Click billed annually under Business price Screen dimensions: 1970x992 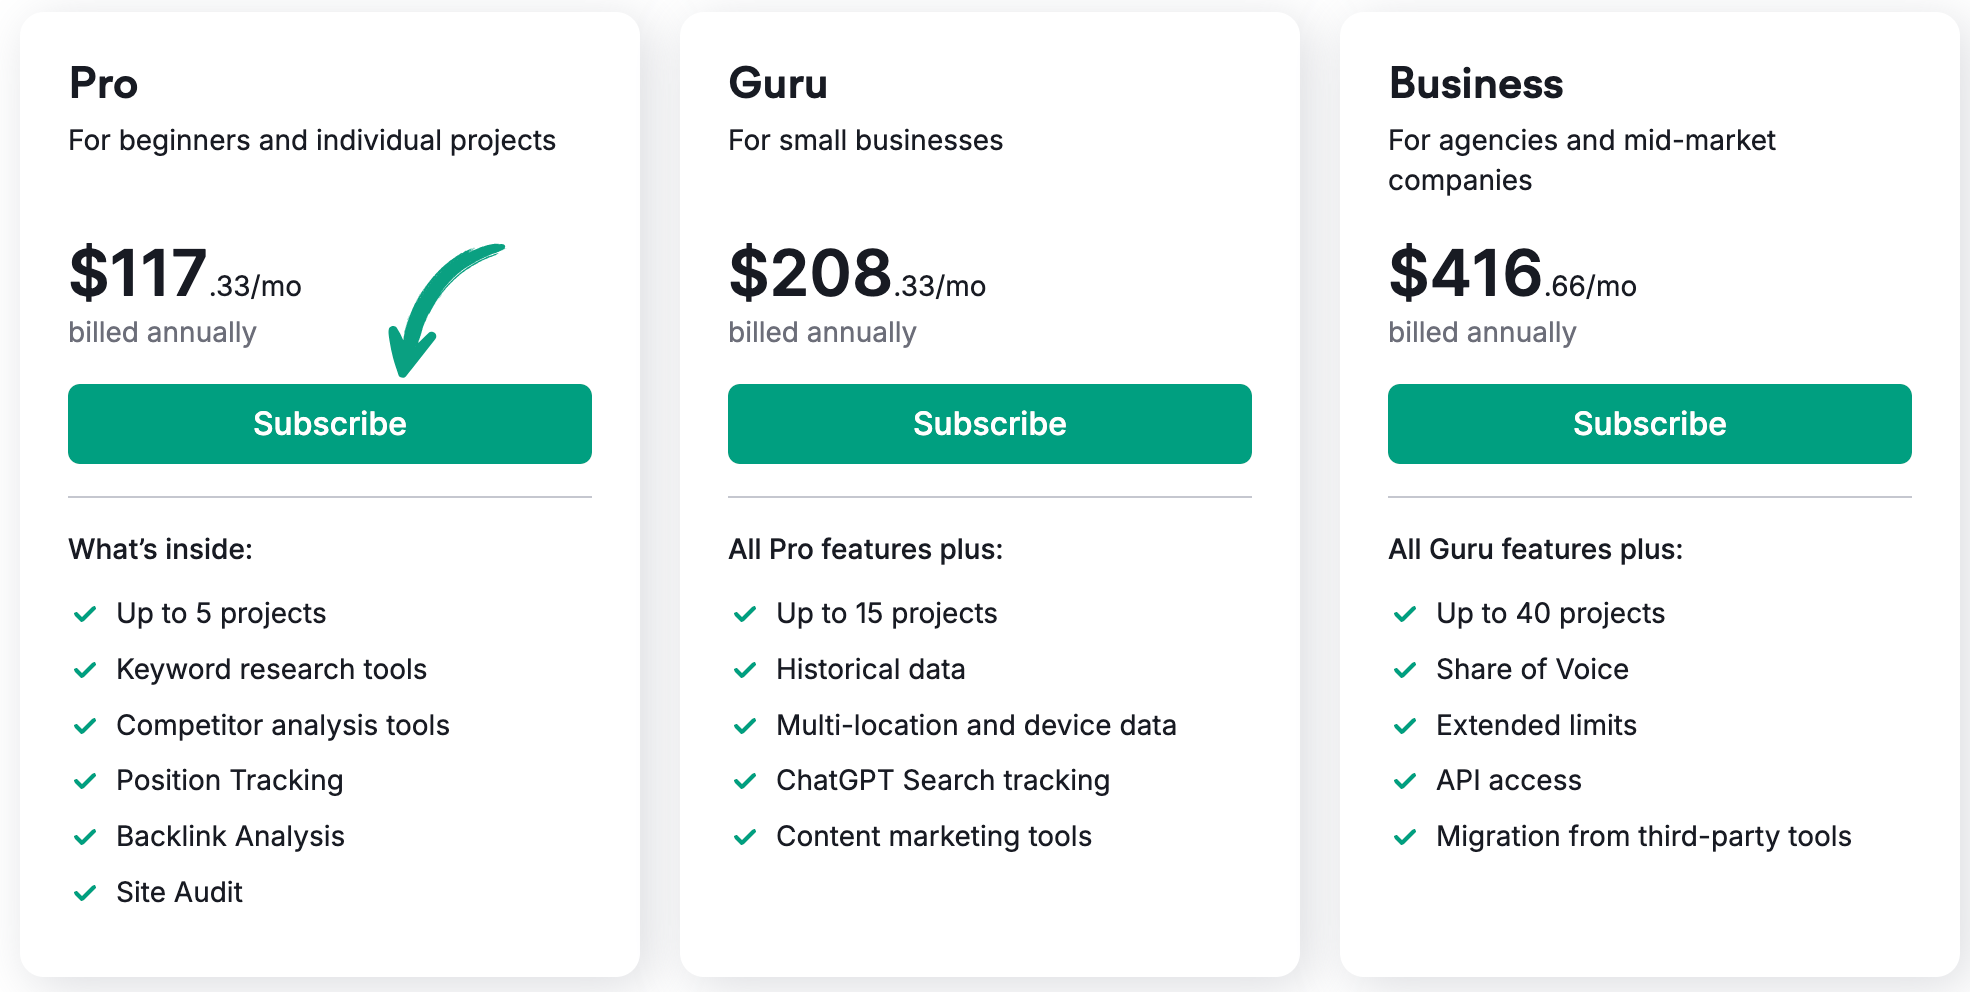pos(1481,332)
